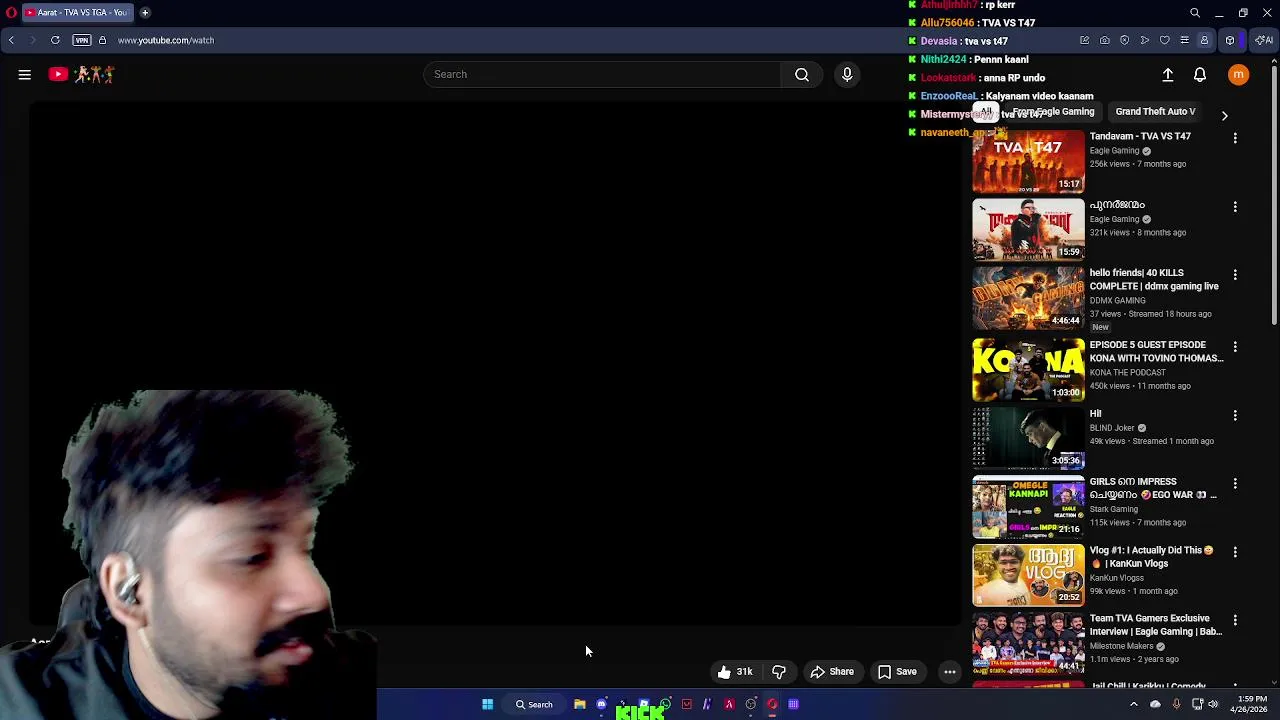Click the taskbar Search box

coord(534,704)
